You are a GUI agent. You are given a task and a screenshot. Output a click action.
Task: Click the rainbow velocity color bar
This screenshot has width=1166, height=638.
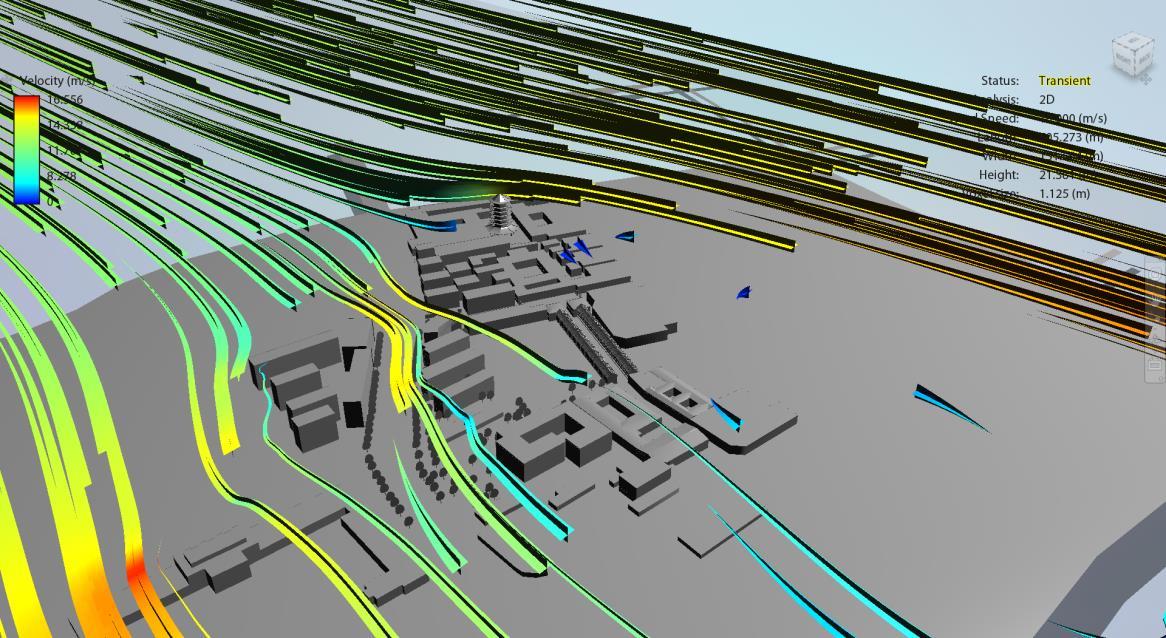click(26, 149)
